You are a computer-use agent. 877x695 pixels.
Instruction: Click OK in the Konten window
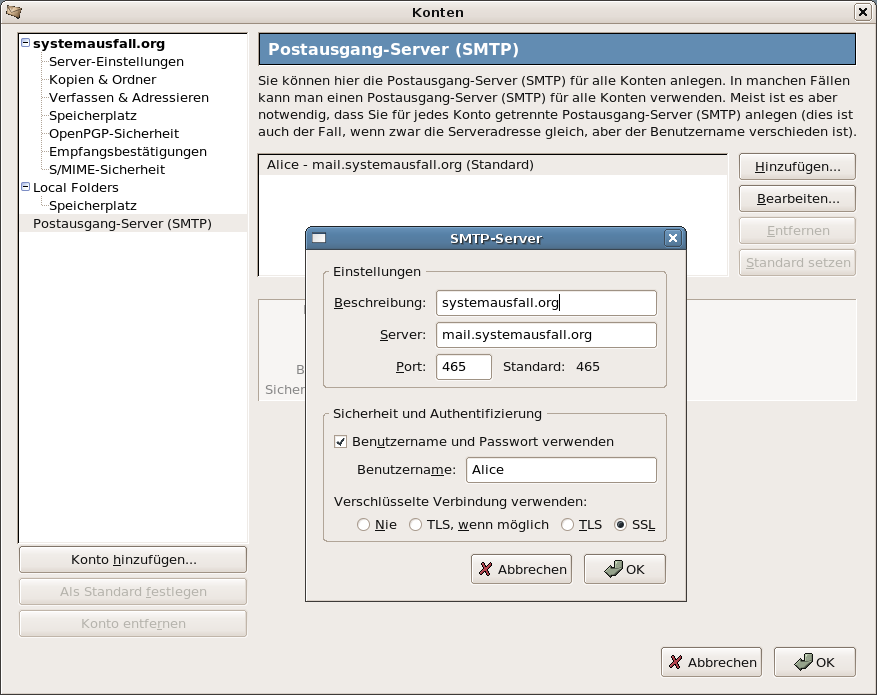pyautogui.click(x=815, y=662)
